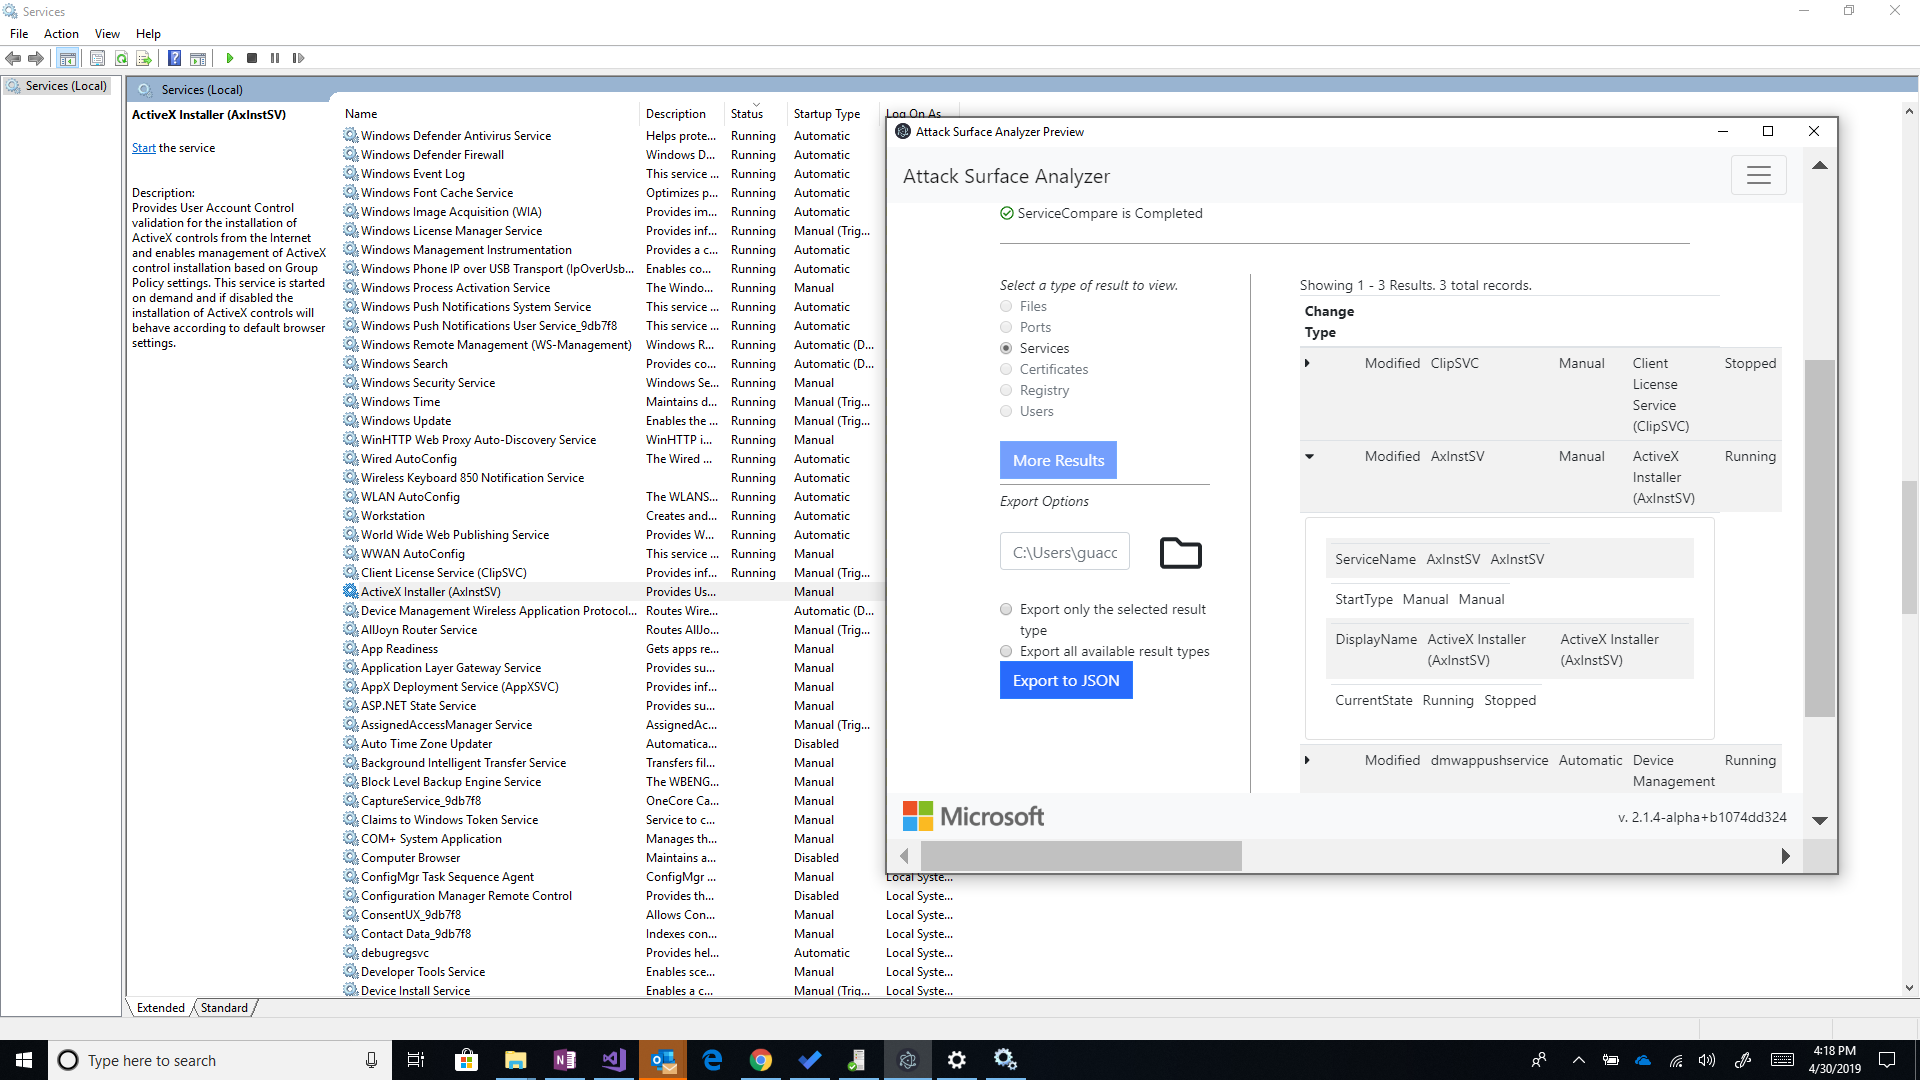
Task: Choose Export all available result types
Action: click(x=1006, y=651)
